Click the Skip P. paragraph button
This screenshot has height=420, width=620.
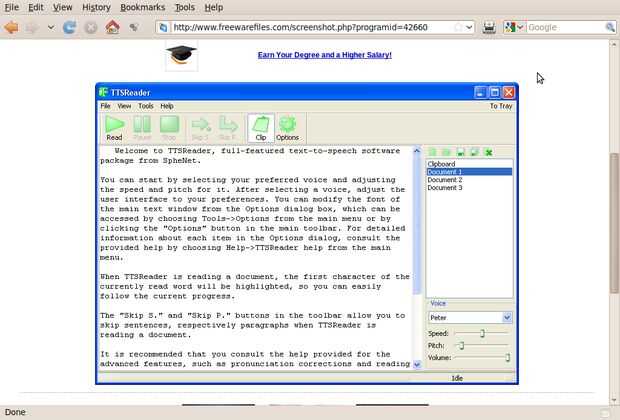coord(227,128)
